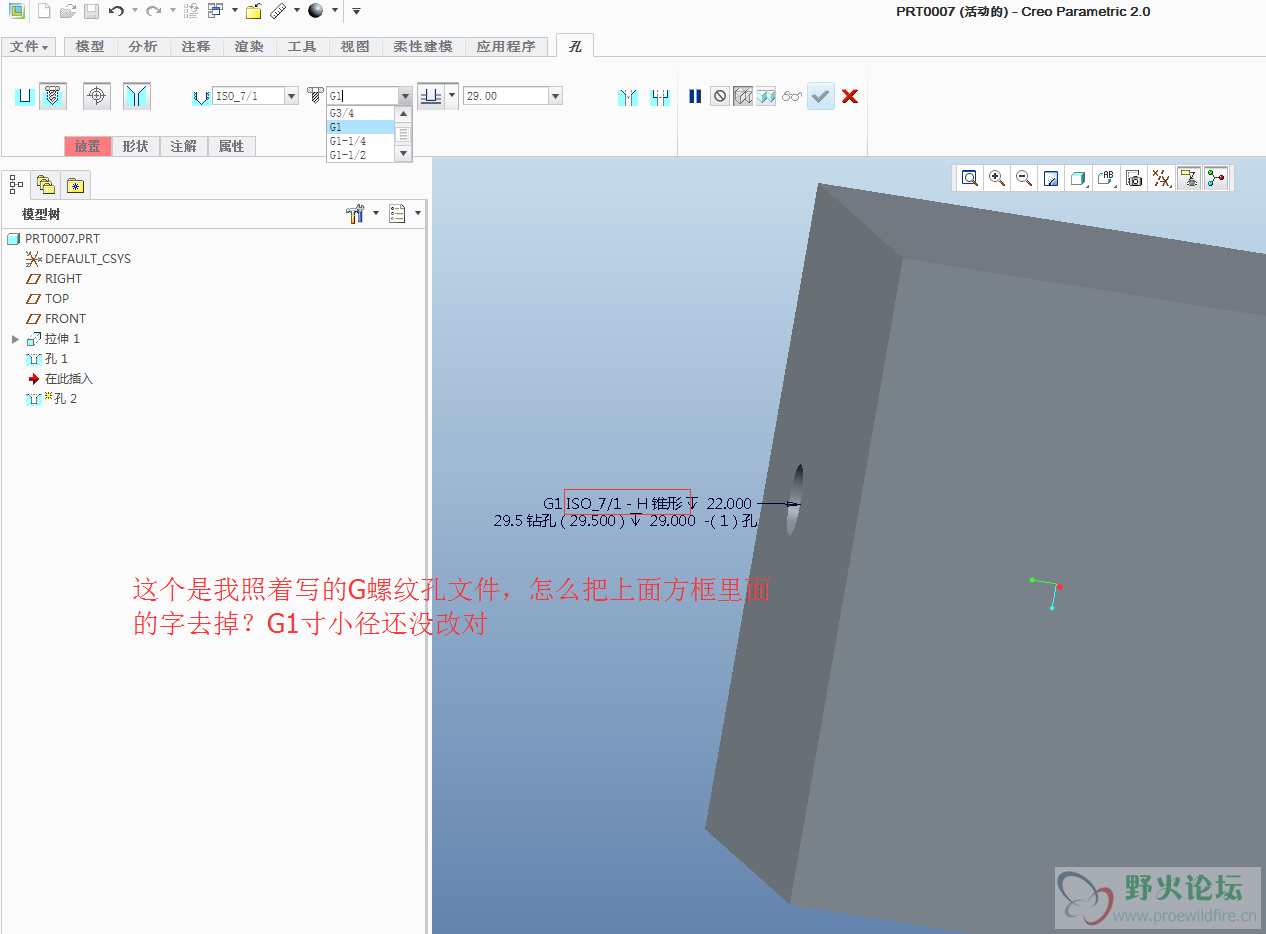Select the highlighted G1 list entry
The image size is (1266, 934).
click(361, 127)
